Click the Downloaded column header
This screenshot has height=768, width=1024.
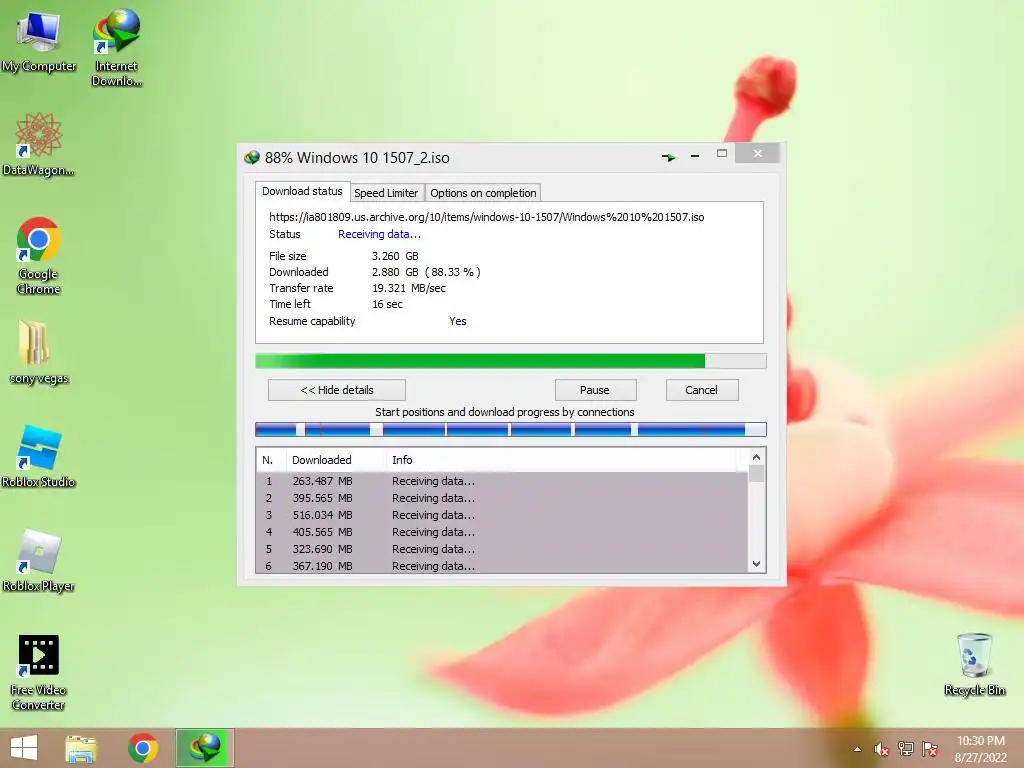336,460
